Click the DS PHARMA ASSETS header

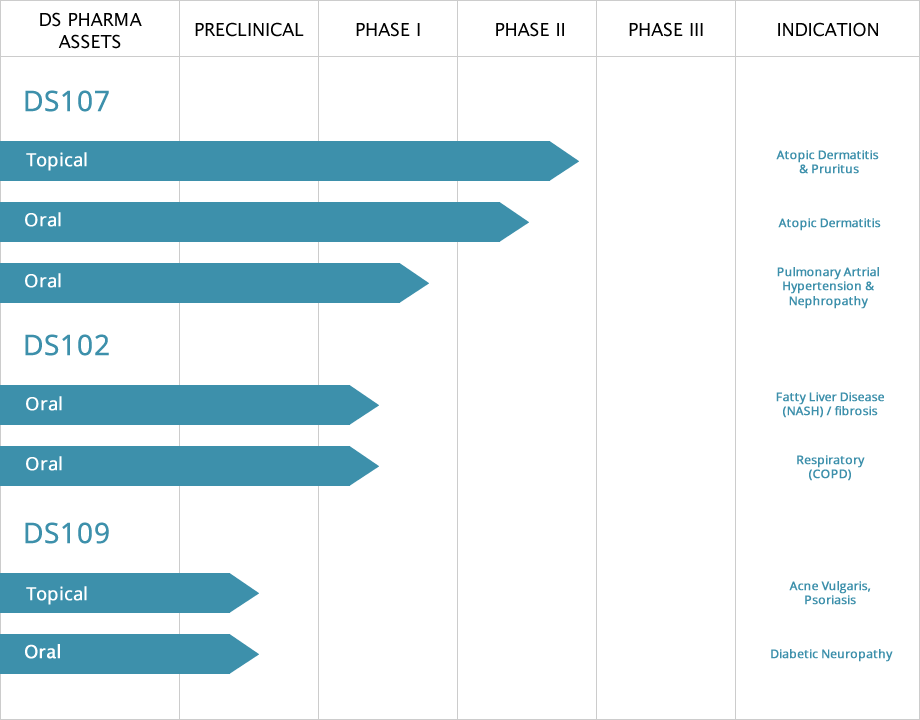click(x=90, y=29)
